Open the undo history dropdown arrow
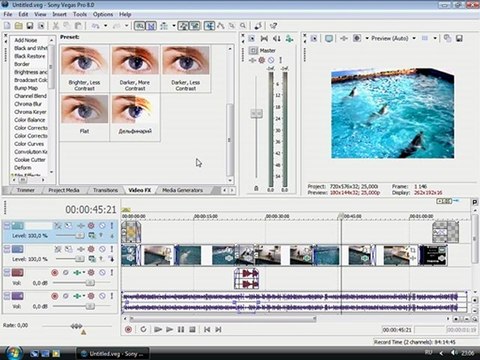480x360 pixels. (x=106, y=26)
